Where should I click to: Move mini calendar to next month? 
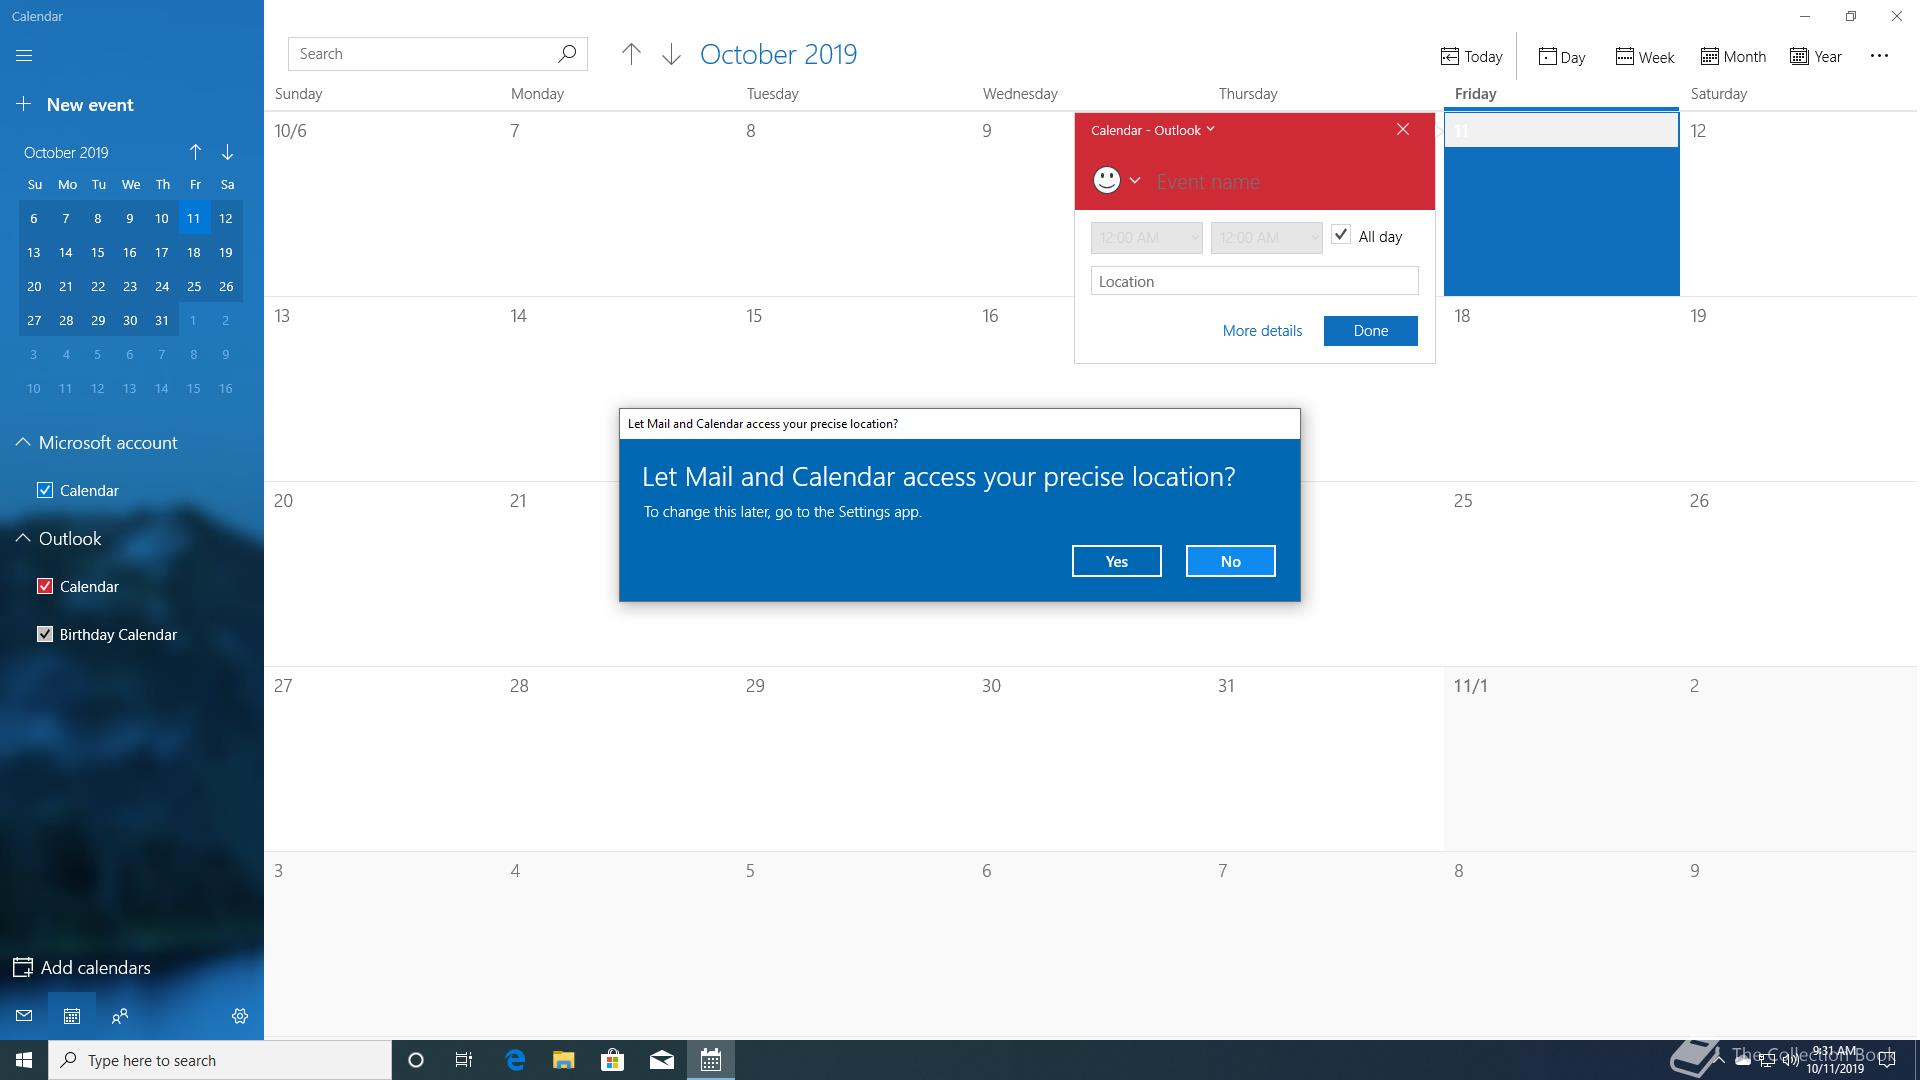[227, 152]
